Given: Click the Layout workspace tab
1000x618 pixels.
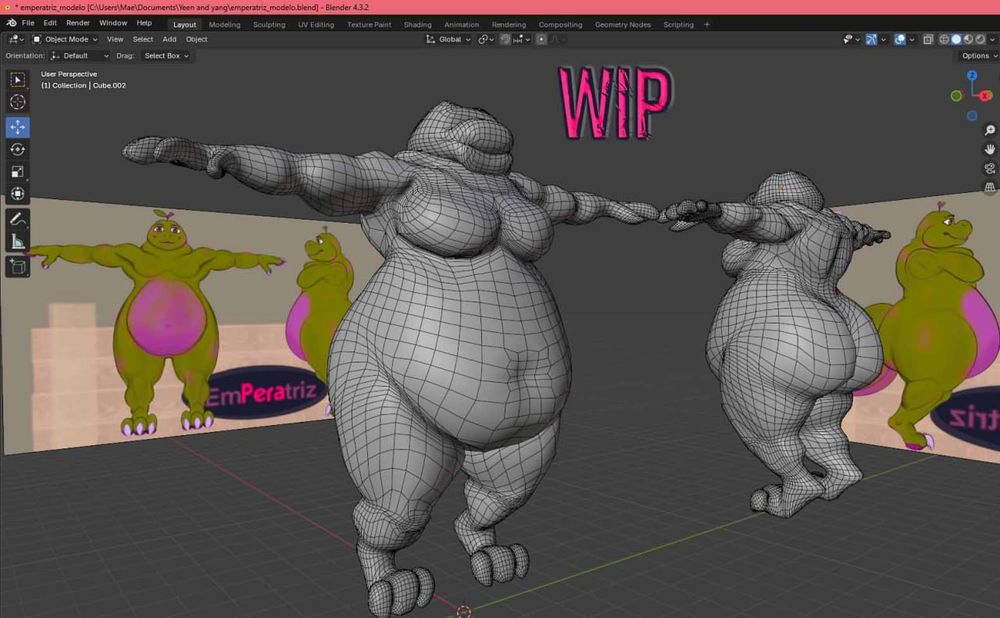Looking at the screenshot, I should [184, 25].
